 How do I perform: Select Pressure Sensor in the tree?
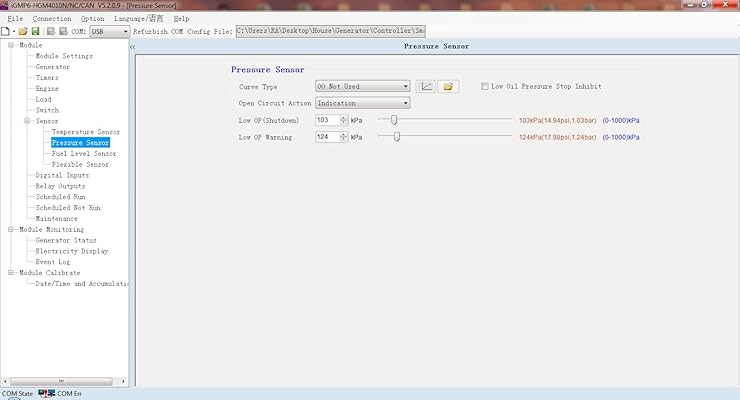80,143
